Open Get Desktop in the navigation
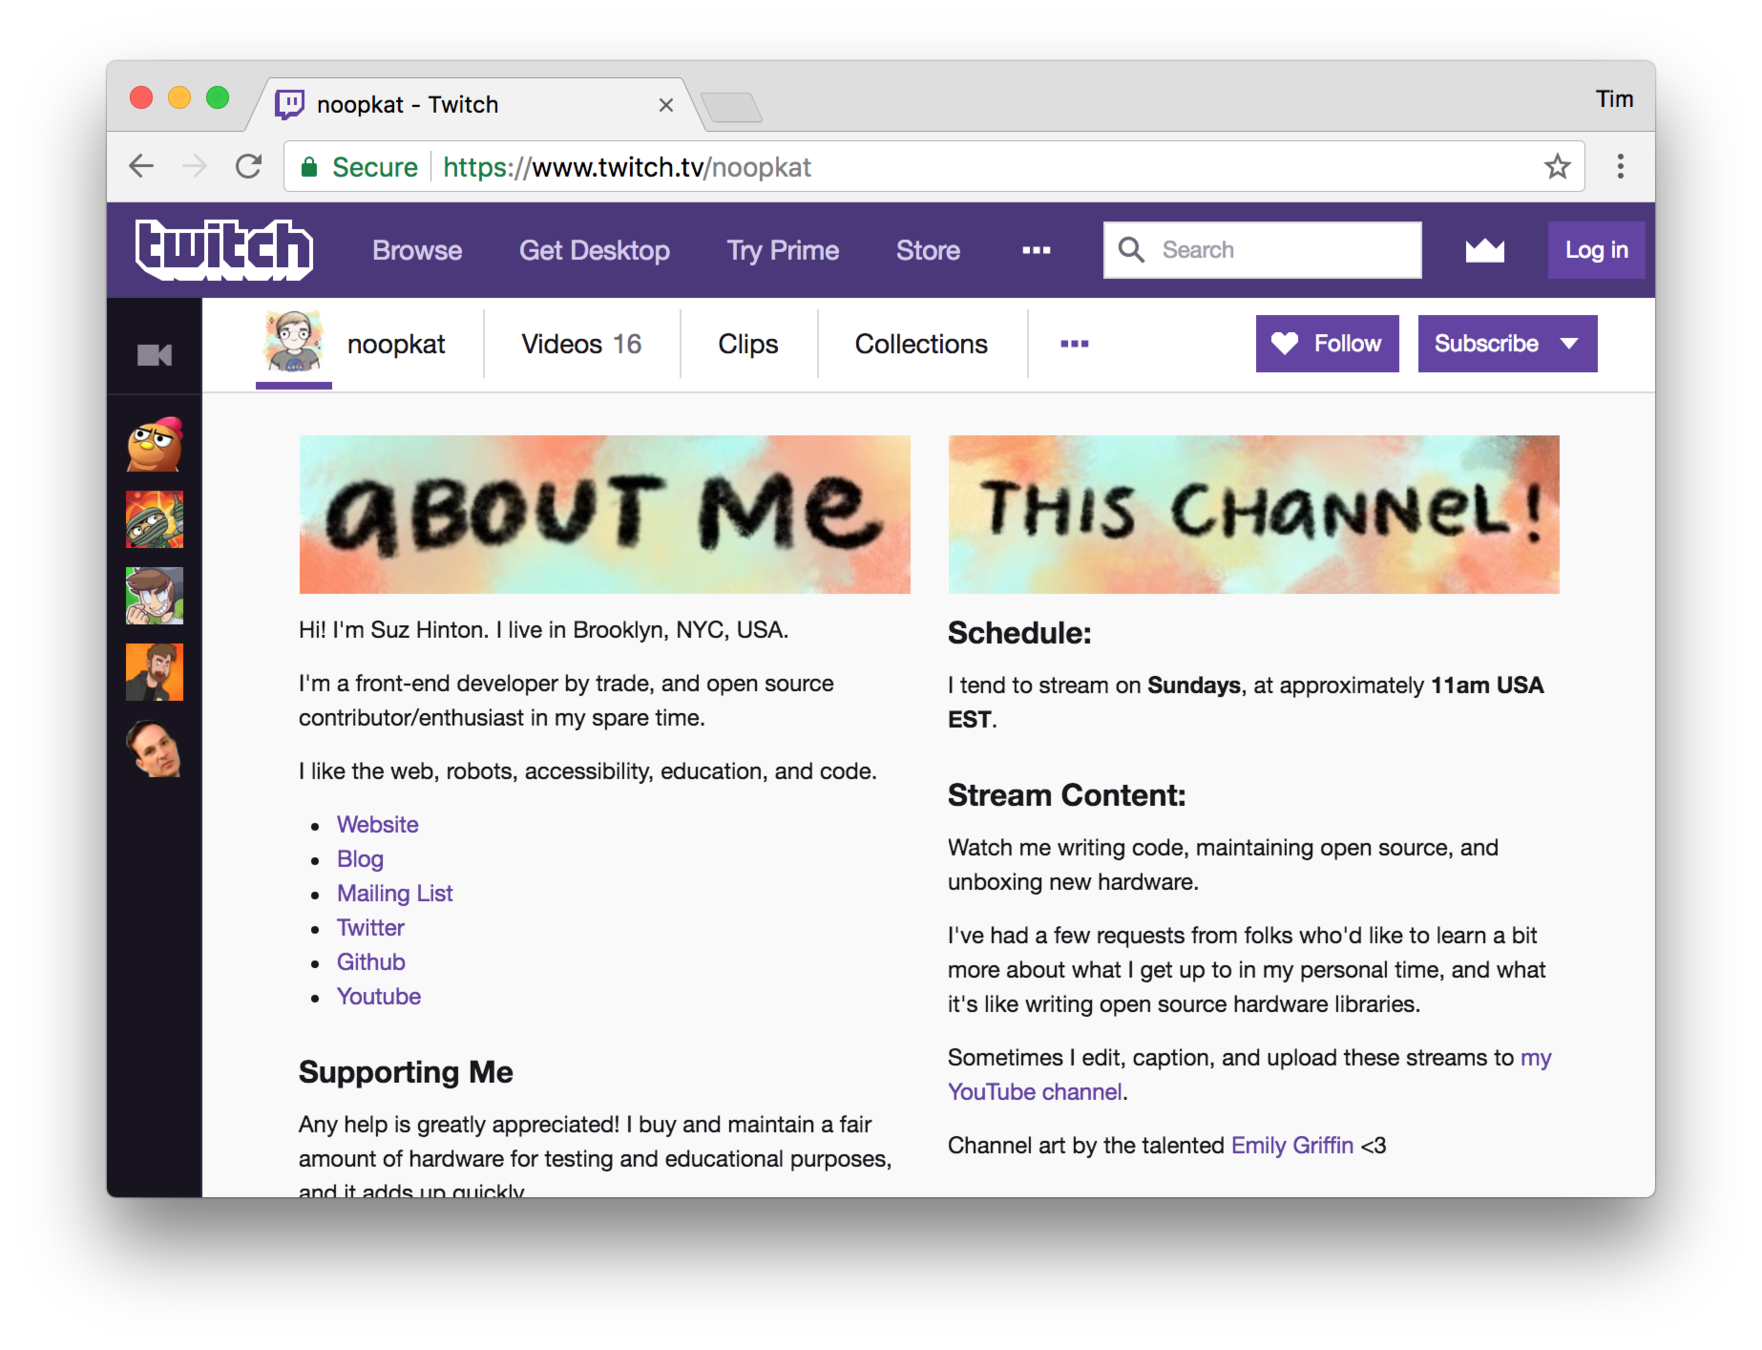Viewport: 1762px width, 1350px height. [594, 250]
